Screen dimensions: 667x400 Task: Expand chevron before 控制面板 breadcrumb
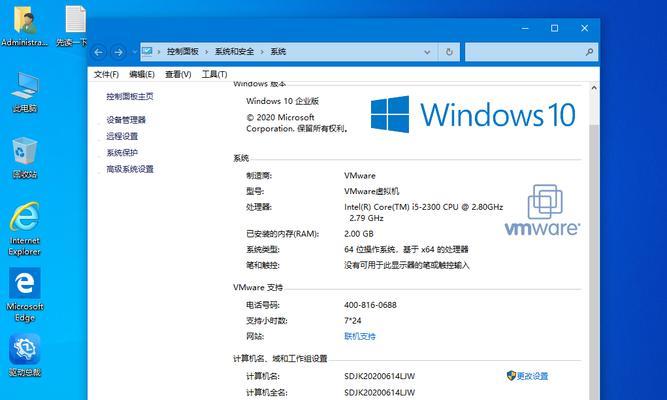(x=159, y=52)
